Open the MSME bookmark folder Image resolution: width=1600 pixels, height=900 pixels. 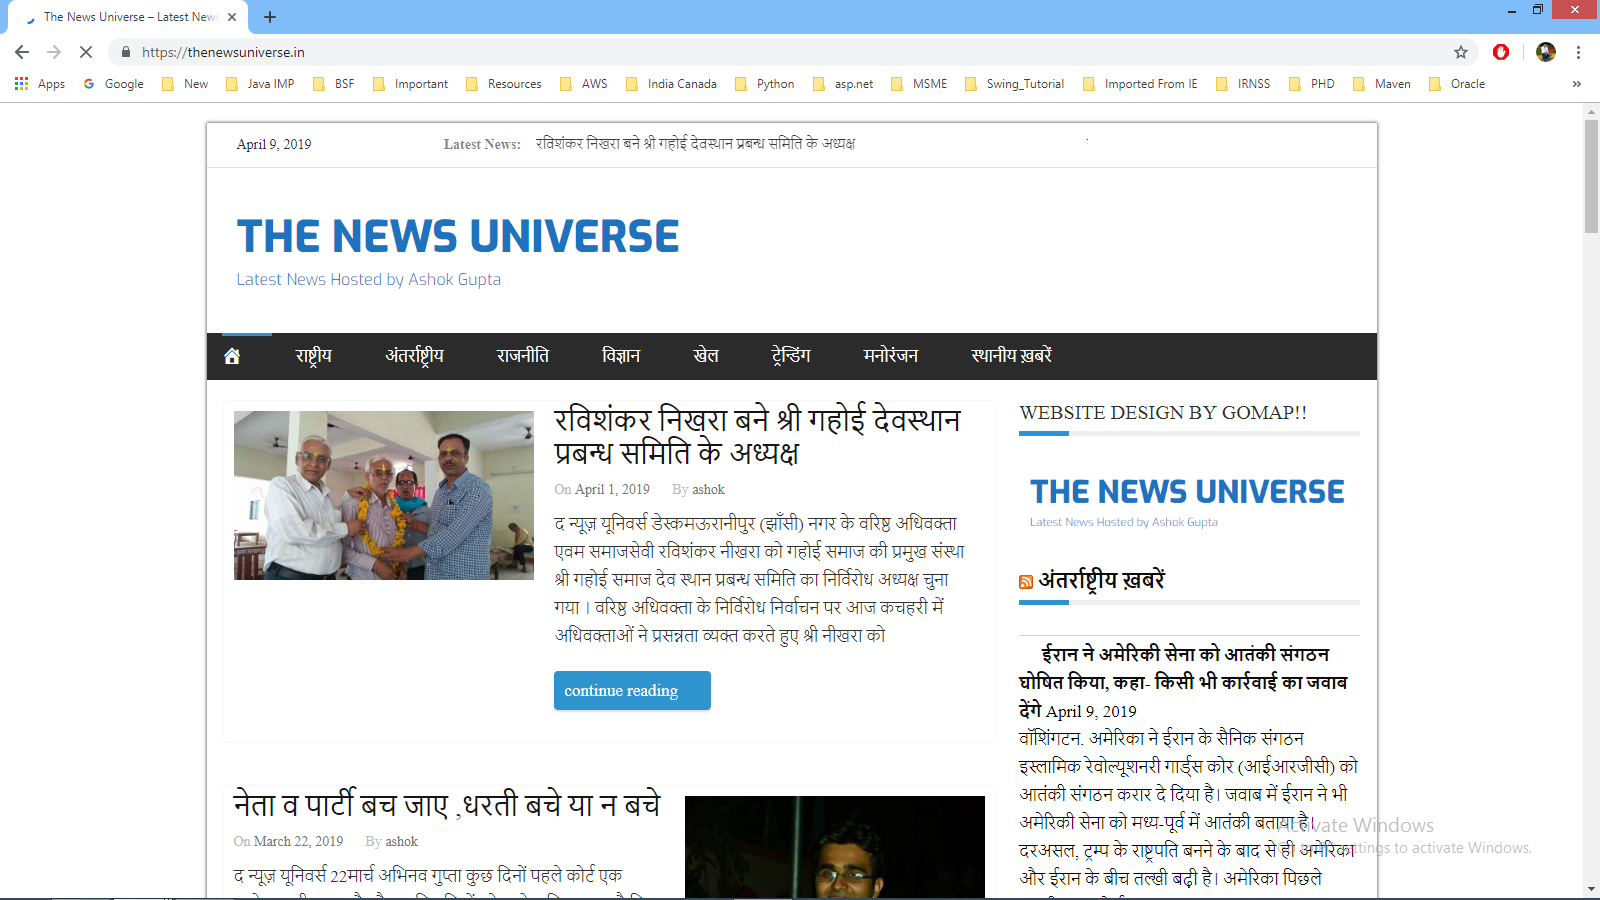pyautogui.click(x=919, y=84)
